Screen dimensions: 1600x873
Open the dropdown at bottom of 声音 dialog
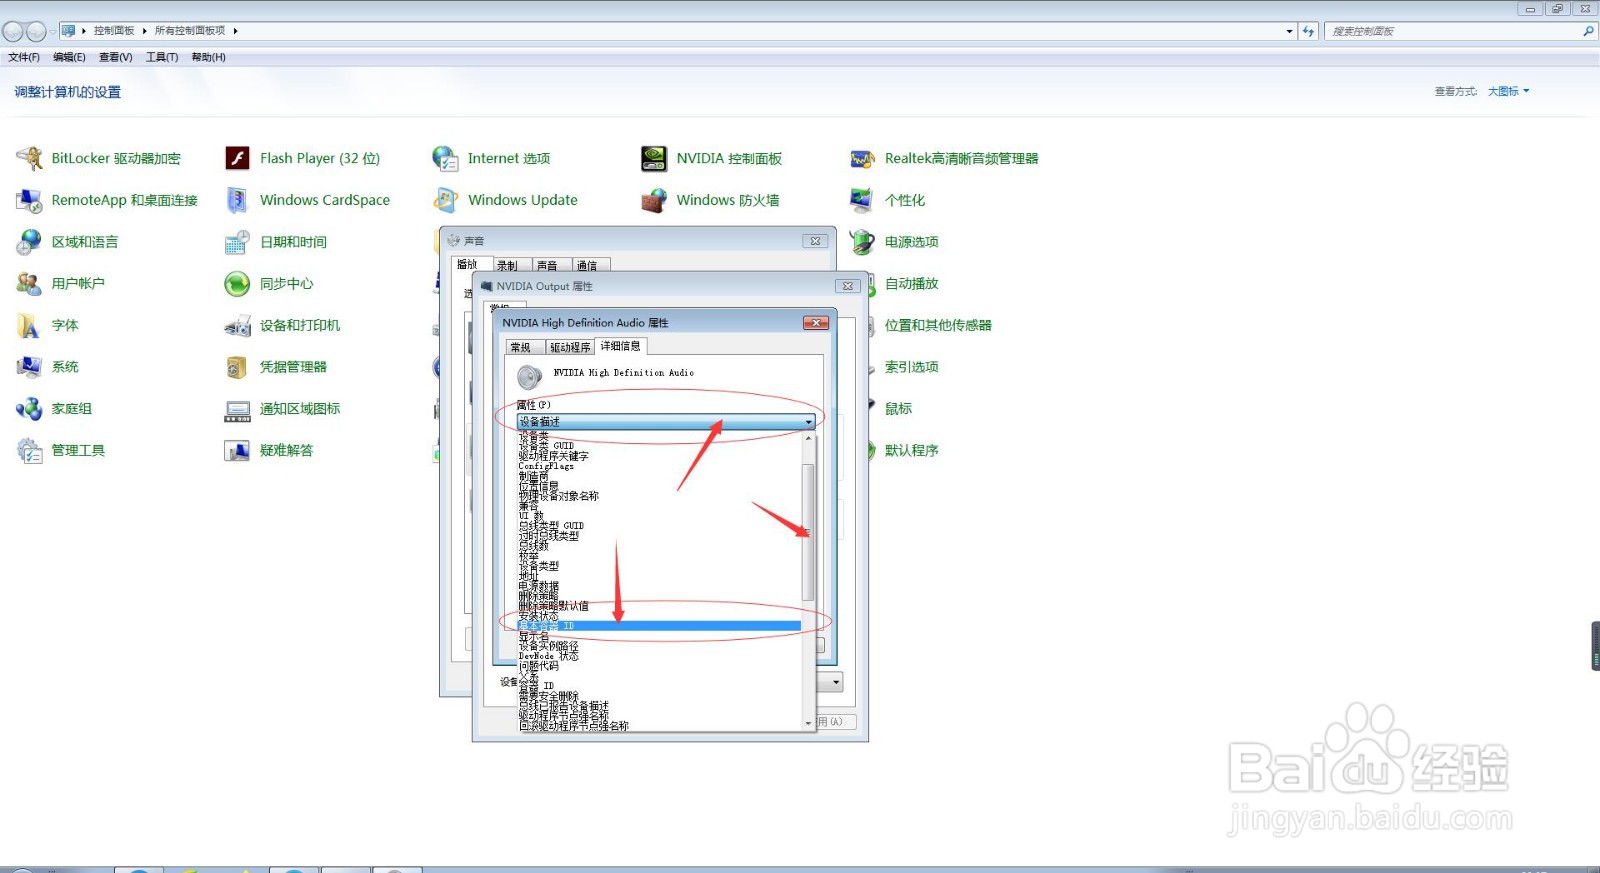(x=836, y=682)
